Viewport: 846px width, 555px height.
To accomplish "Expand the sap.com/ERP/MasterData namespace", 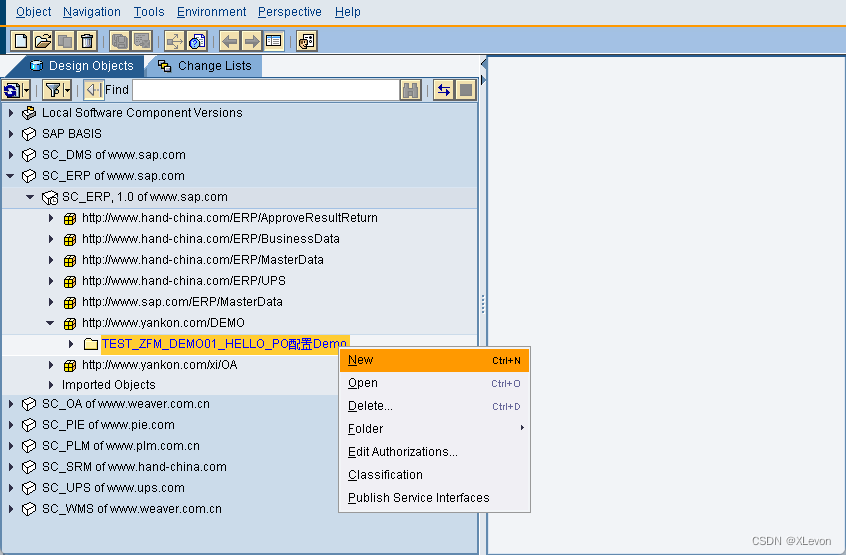I will tap(51, 302).
